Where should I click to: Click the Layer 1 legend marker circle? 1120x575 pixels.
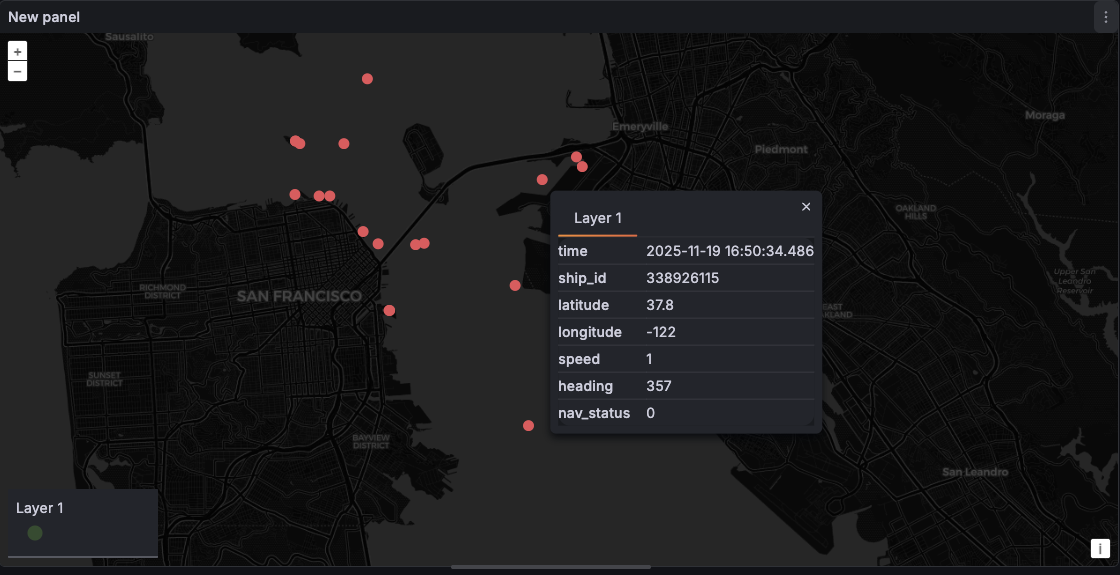34,533
